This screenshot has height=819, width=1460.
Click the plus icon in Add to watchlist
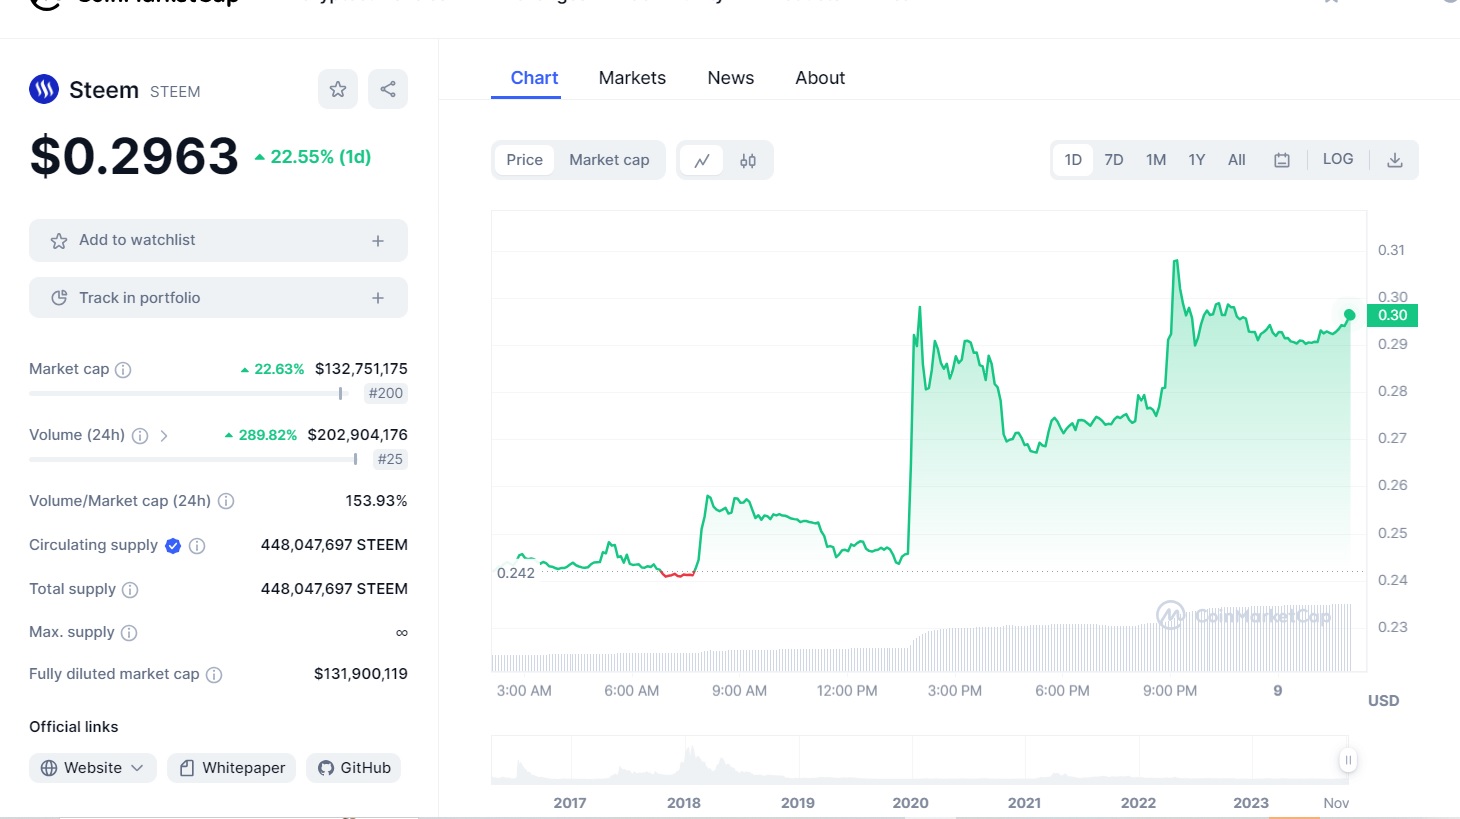tap(378, 241)
